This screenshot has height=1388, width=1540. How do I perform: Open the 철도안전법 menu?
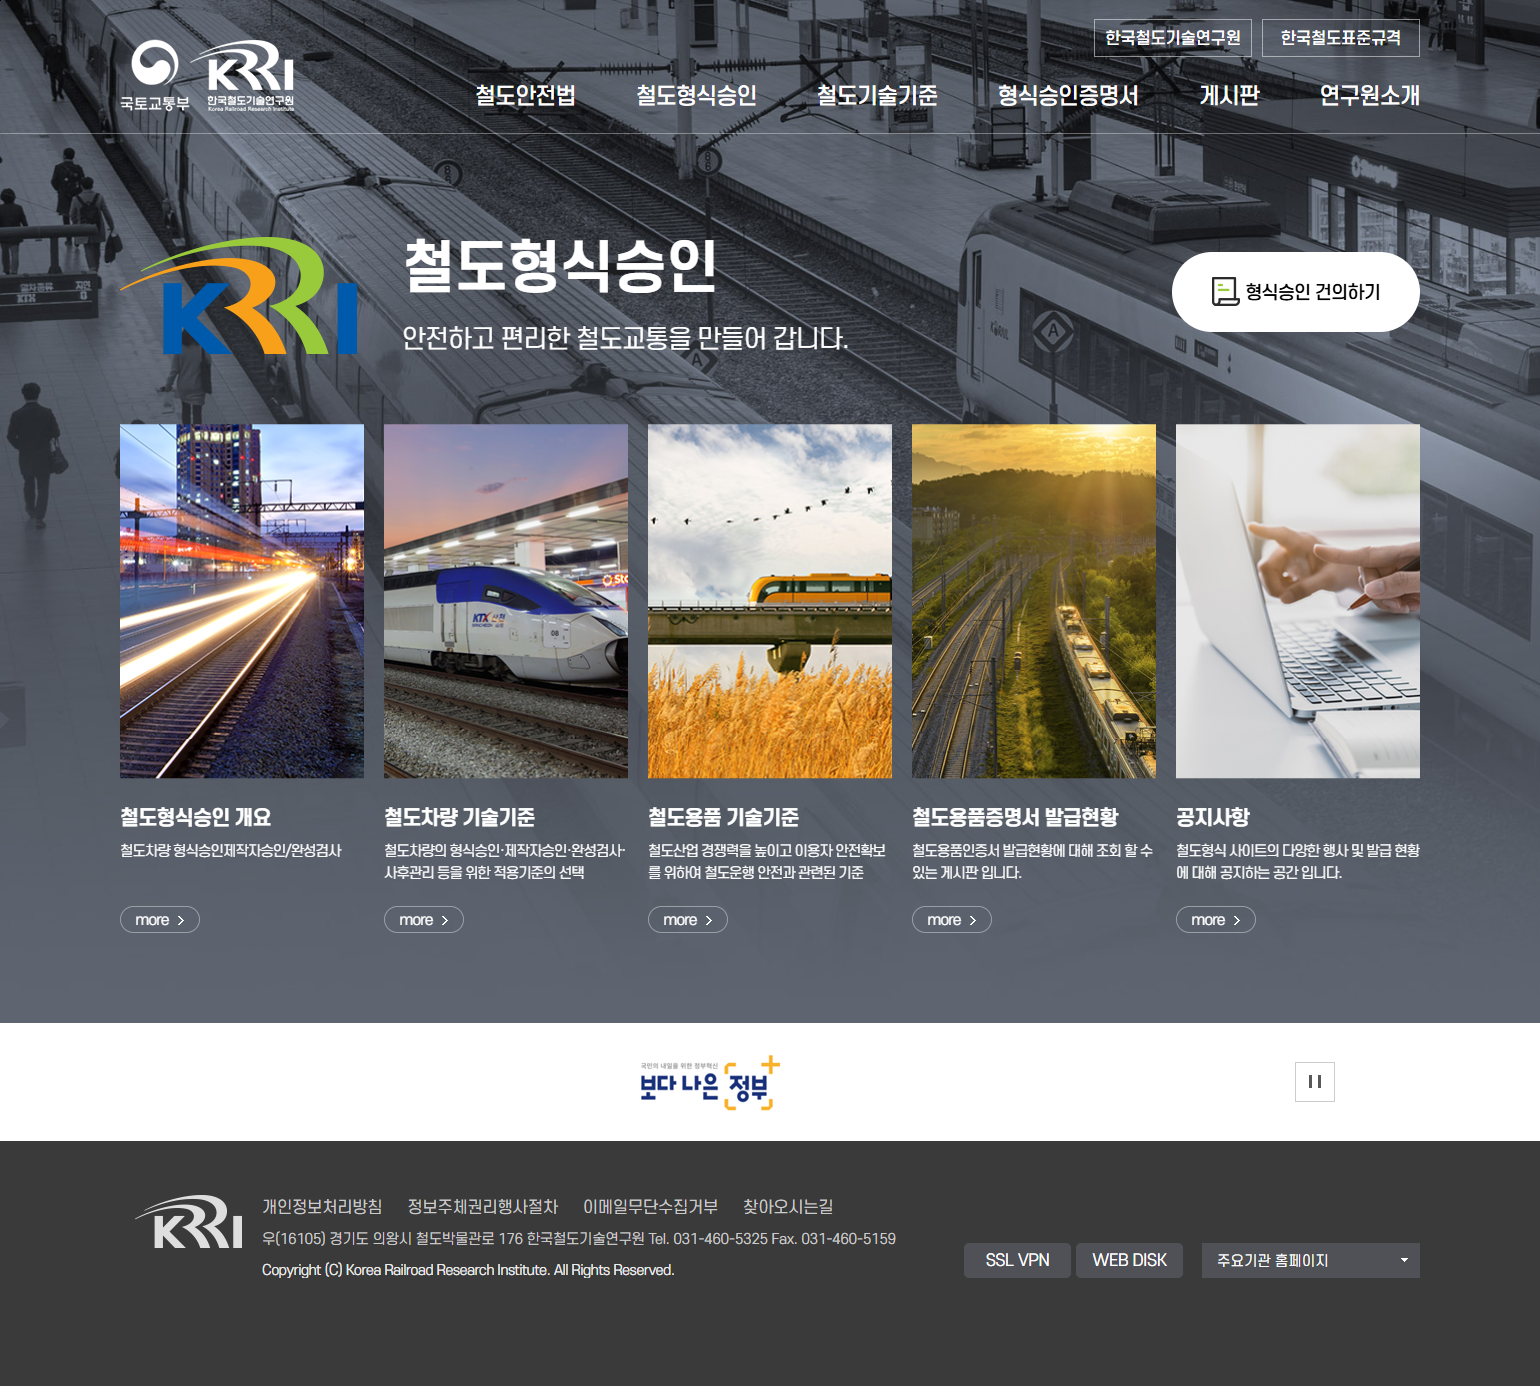click(x=525, y=95)
